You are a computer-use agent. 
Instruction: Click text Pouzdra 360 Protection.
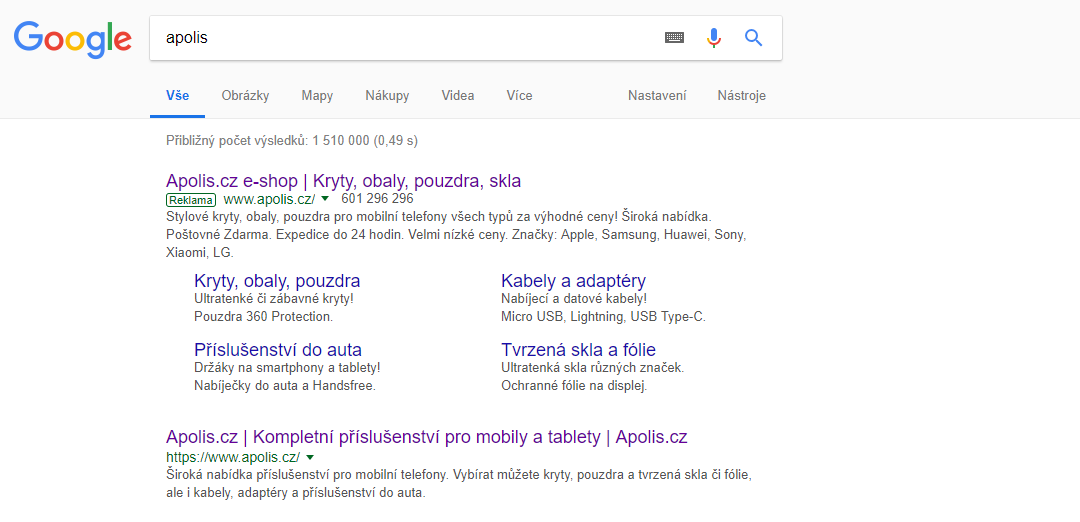[x=264, y=317]
